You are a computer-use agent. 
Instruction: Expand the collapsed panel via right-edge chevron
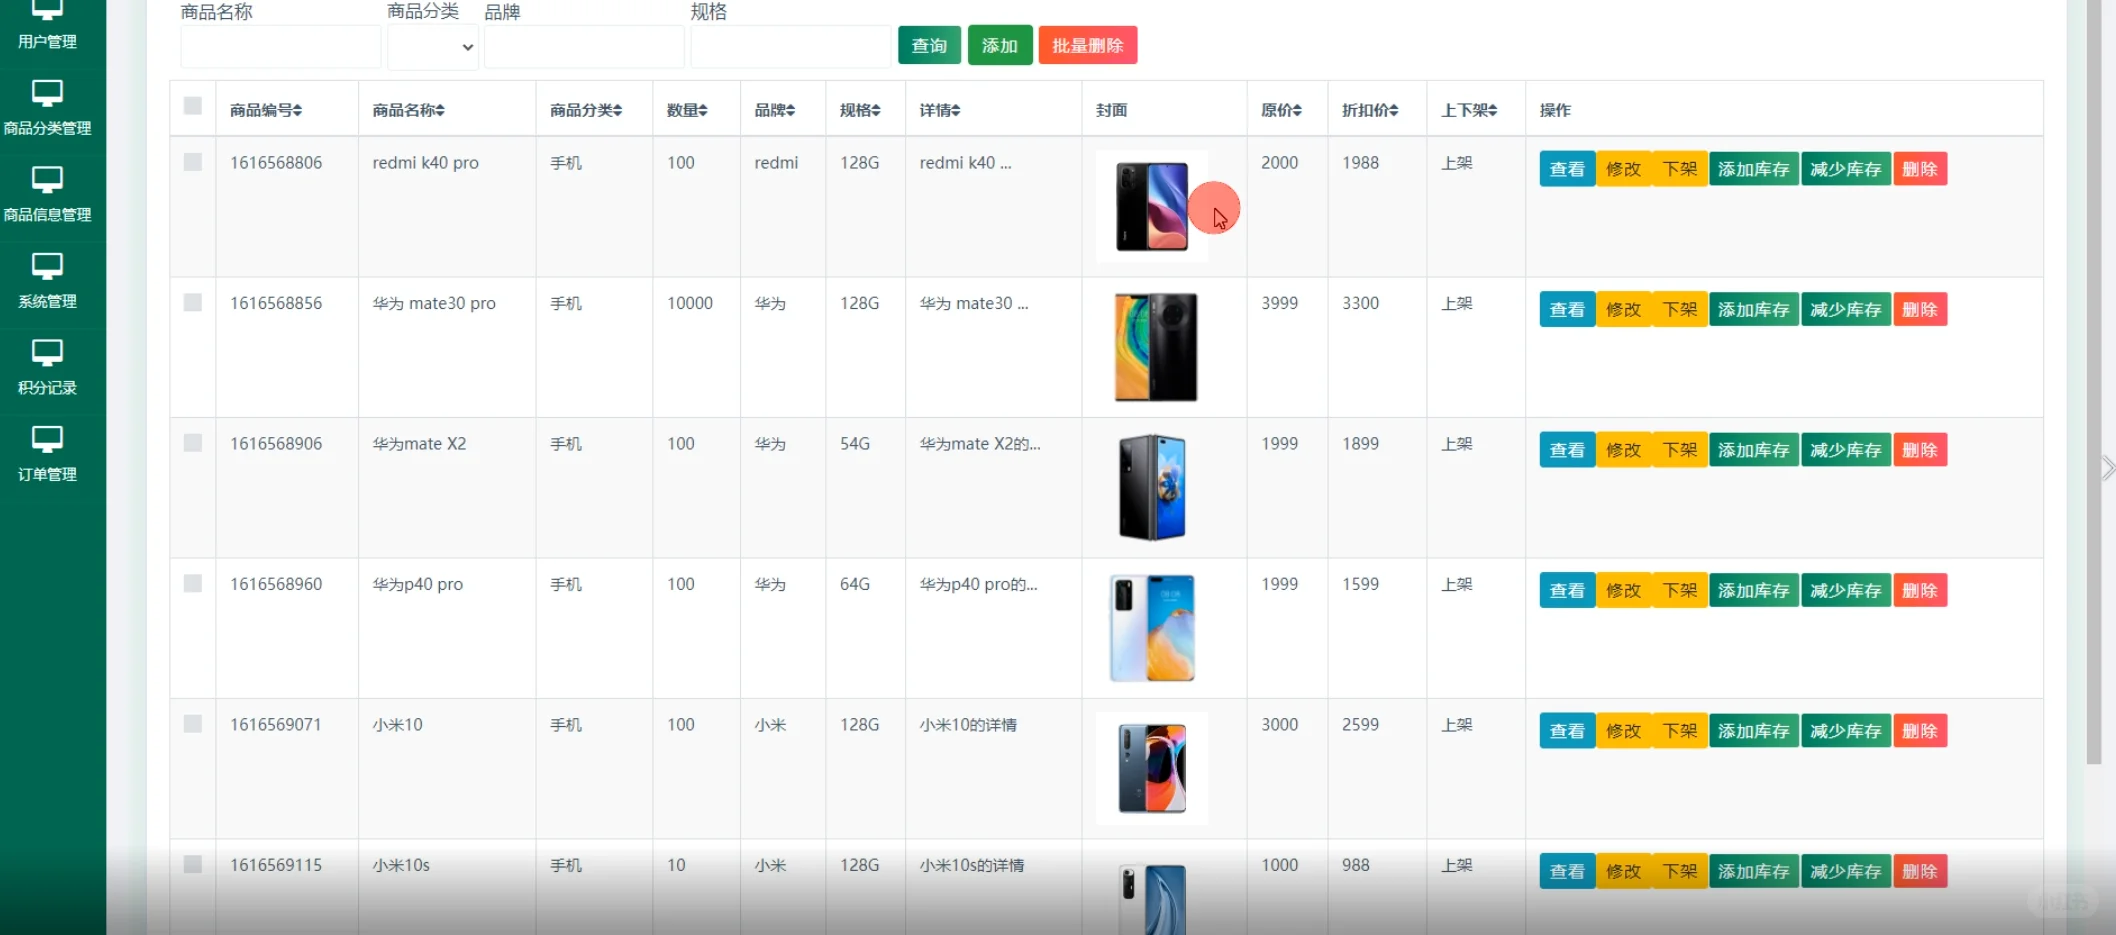coord(2107,467)
